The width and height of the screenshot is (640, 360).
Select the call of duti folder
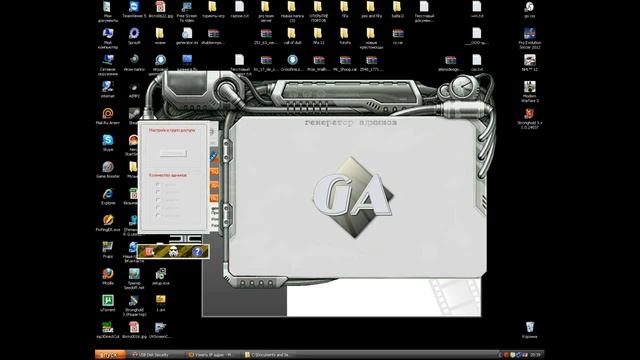[292, 36]
